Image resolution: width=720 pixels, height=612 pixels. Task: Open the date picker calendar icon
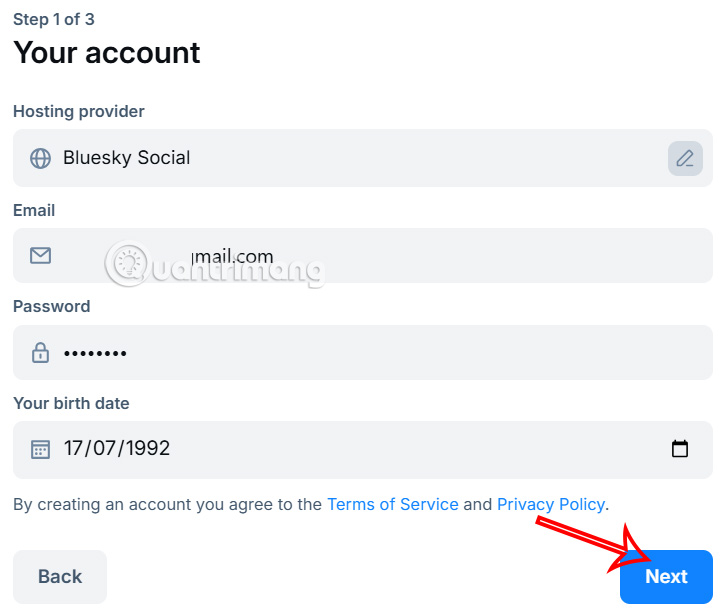click(680, 449)
